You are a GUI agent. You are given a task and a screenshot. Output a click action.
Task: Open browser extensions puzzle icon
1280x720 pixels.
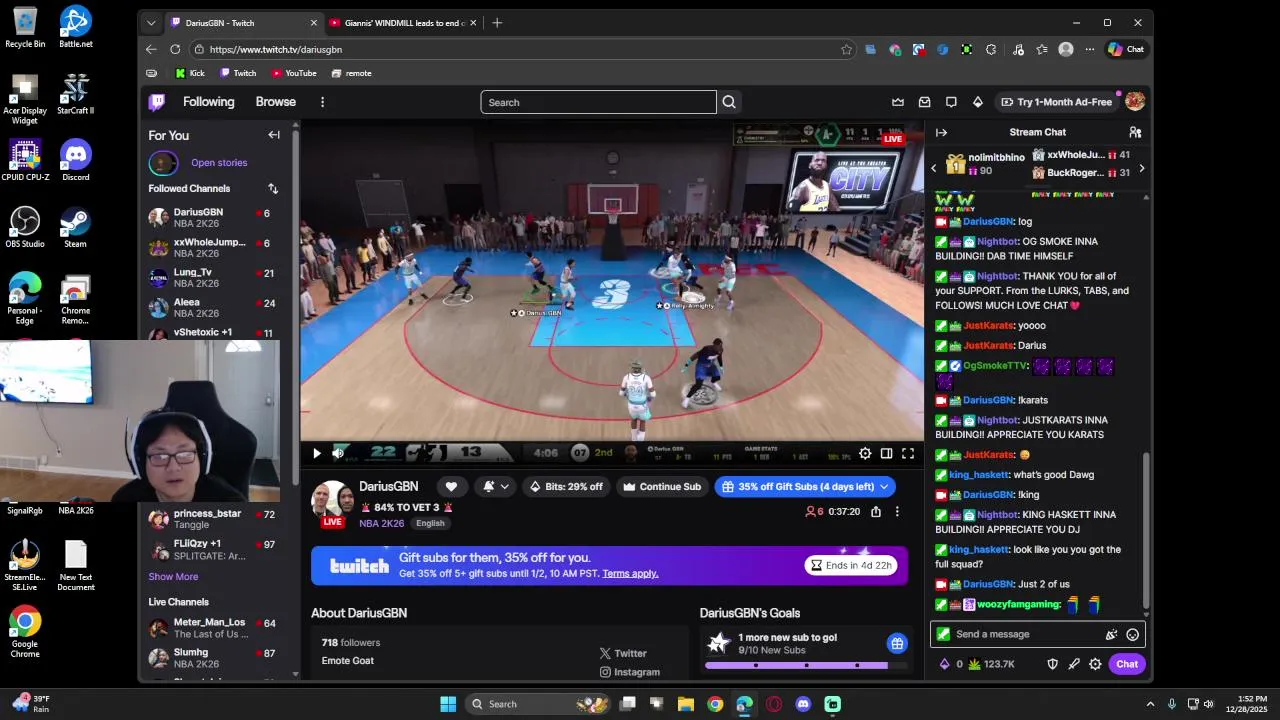pyautogui.click(x=991, y=49)
